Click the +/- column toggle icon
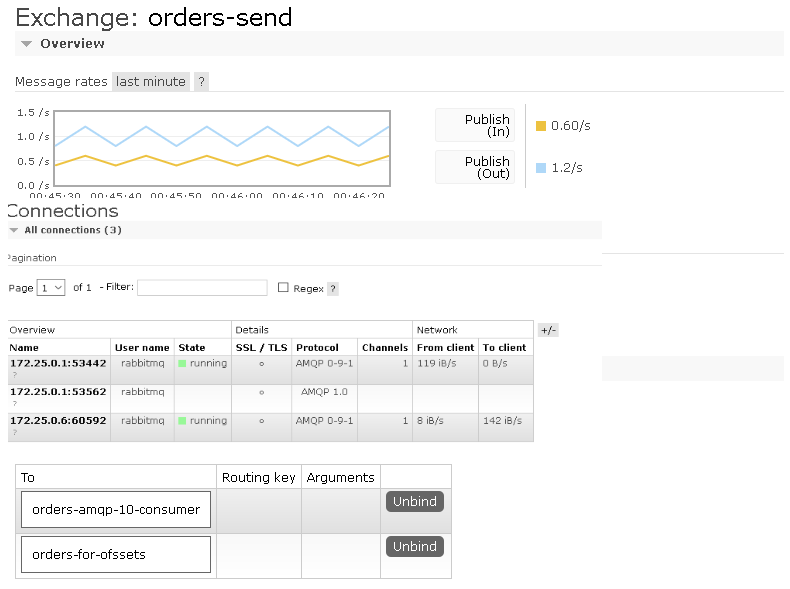The image size is (790, 589). (x=547, y=329)
